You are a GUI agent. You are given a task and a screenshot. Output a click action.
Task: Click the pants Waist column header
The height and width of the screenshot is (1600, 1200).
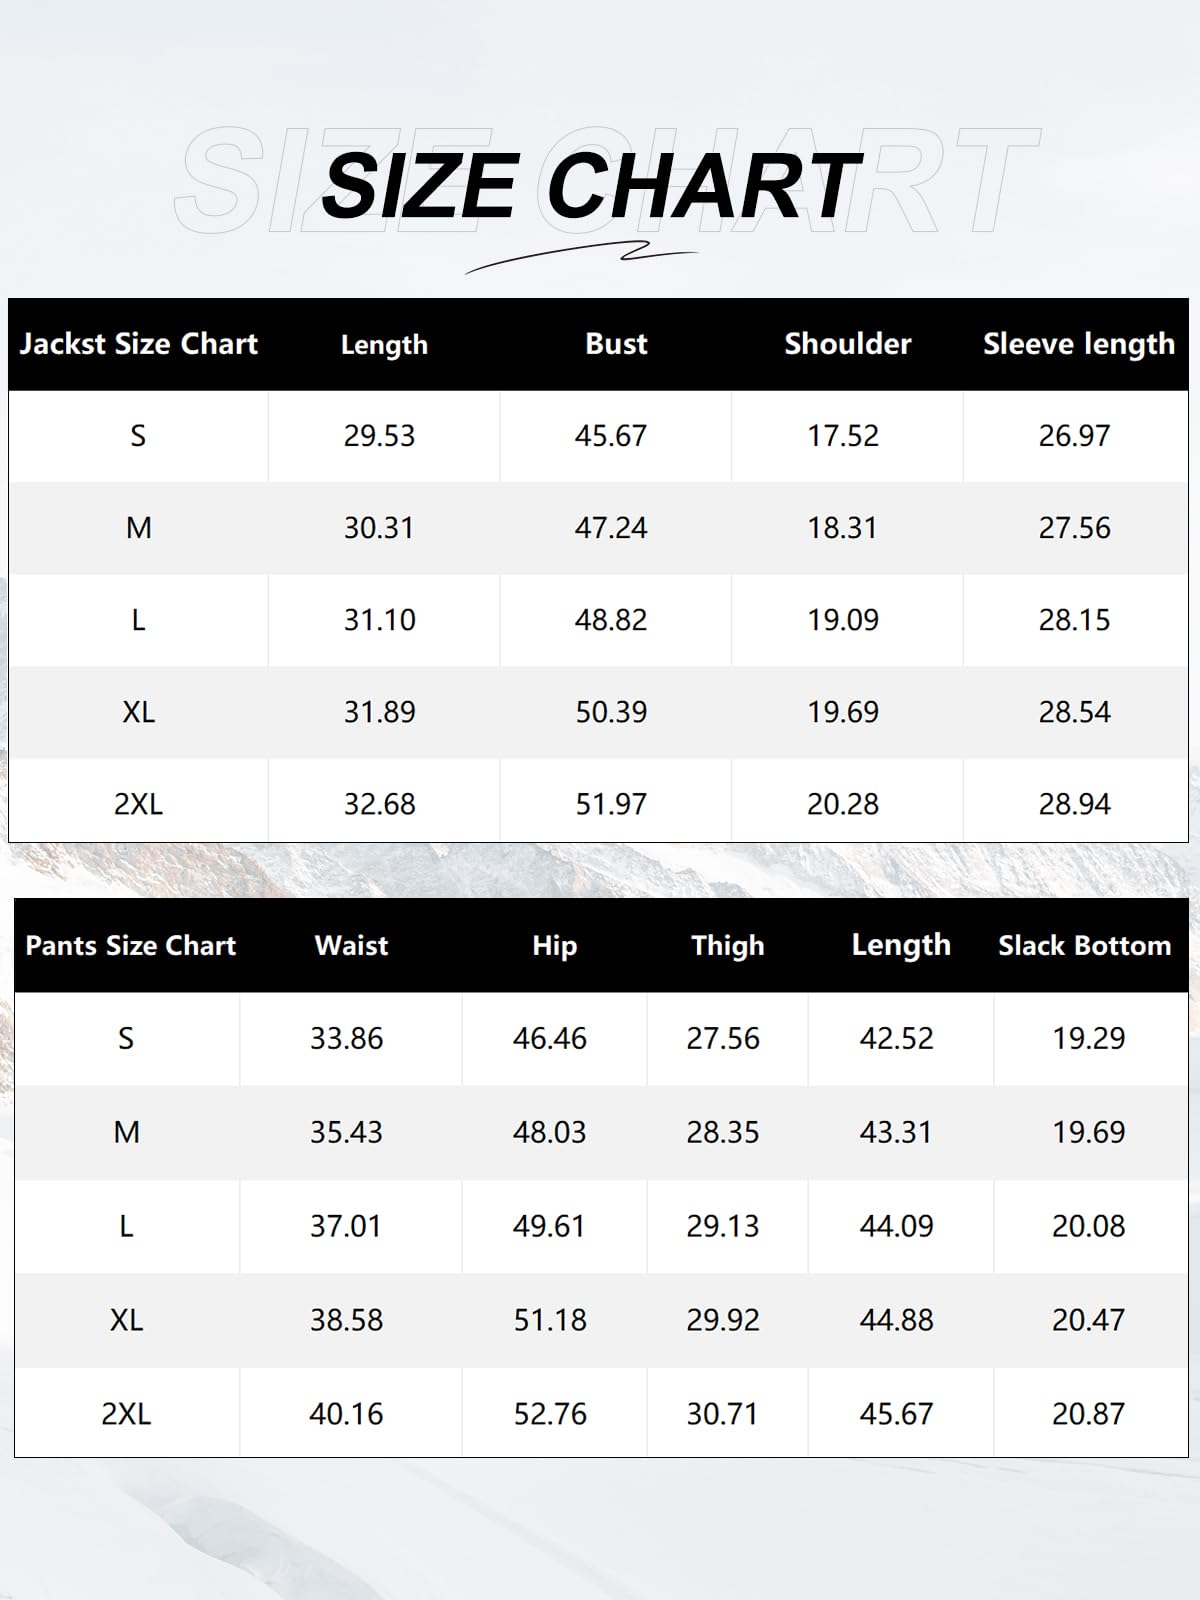click(x=351, y=946)
